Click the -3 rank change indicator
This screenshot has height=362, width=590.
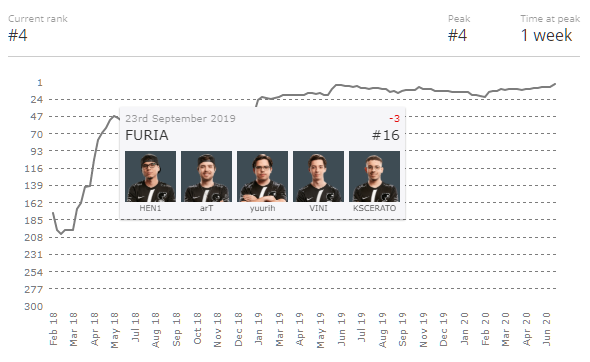(394, 119)
